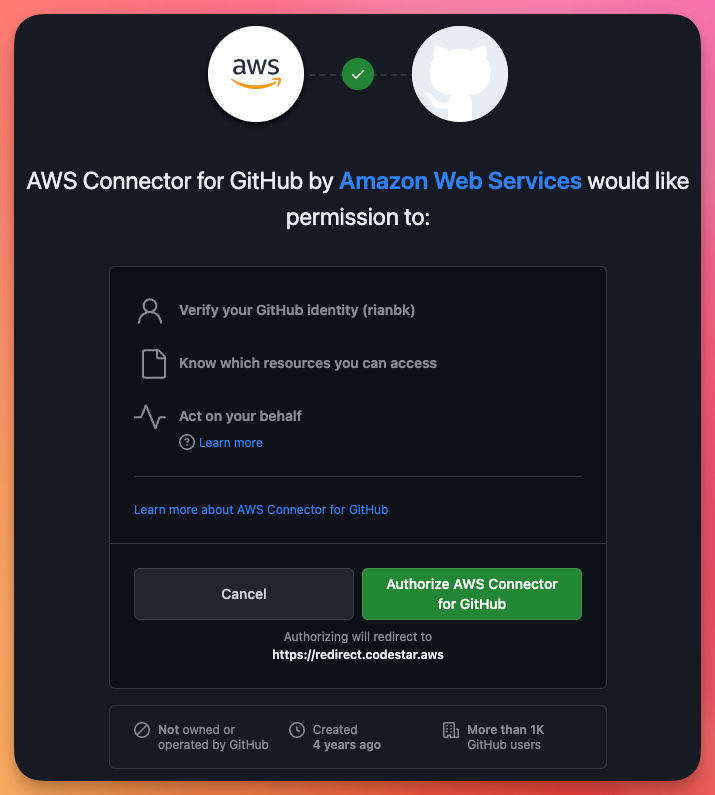Click the question mark help icon
Image resolution: width=715 pixels, height=795 pixels.
click(x=187, y=443)
